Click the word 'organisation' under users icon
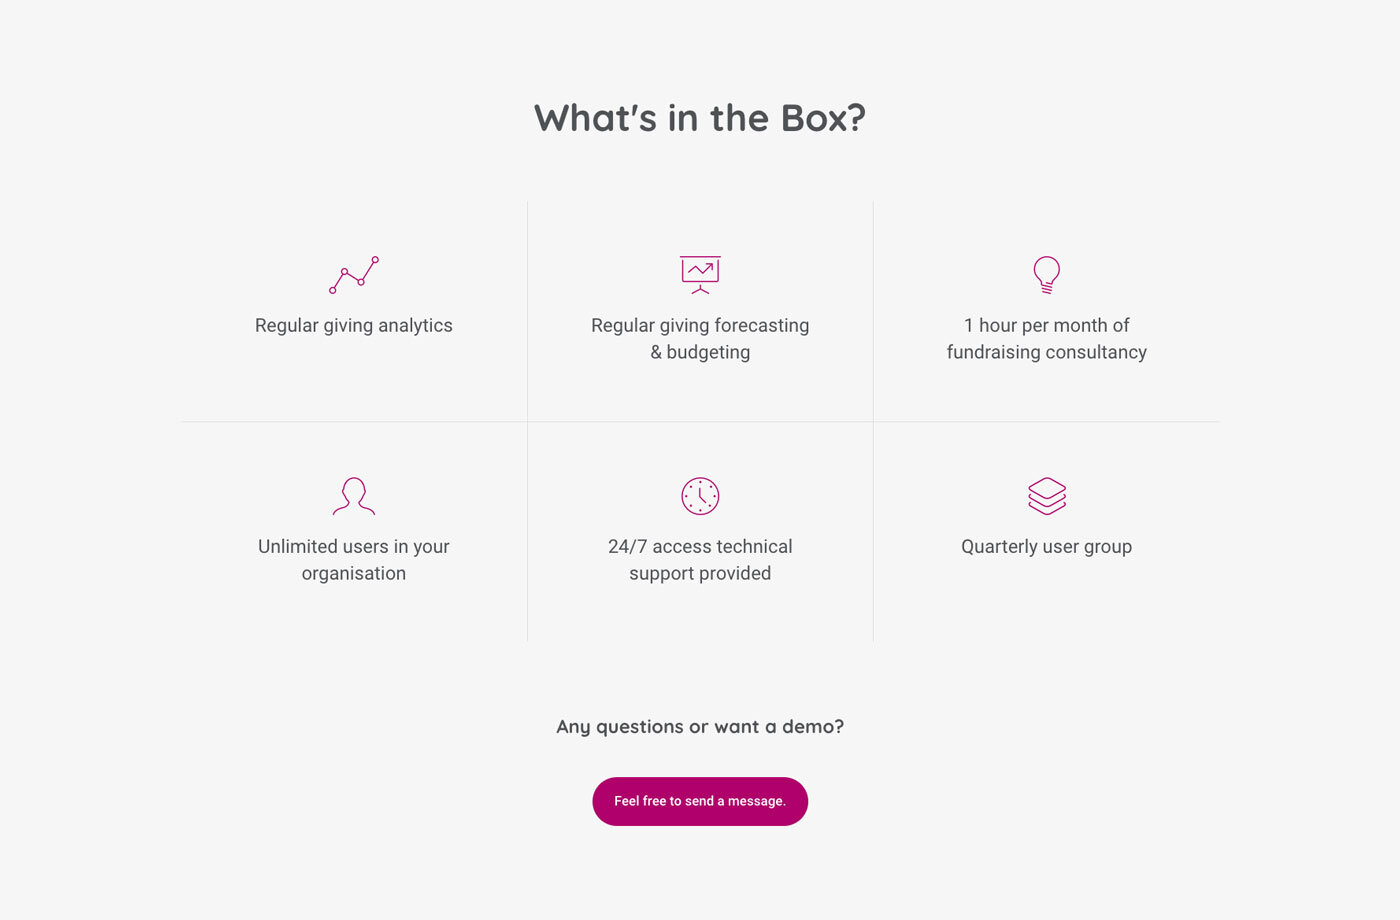The height and width of the screenshot is (920, 1400). pyautogui.click(x=354, y=574)
